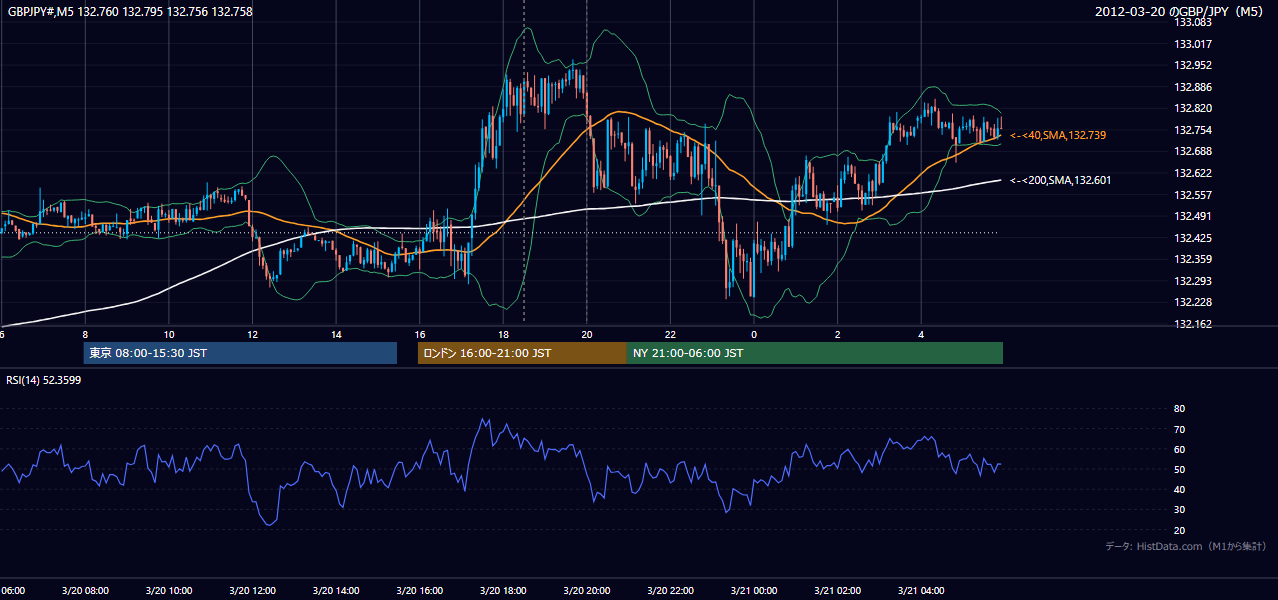Click the bottom time label 3/21 02:00
The height and width of the screenshot is (600, 1278).
pos(837,591)
